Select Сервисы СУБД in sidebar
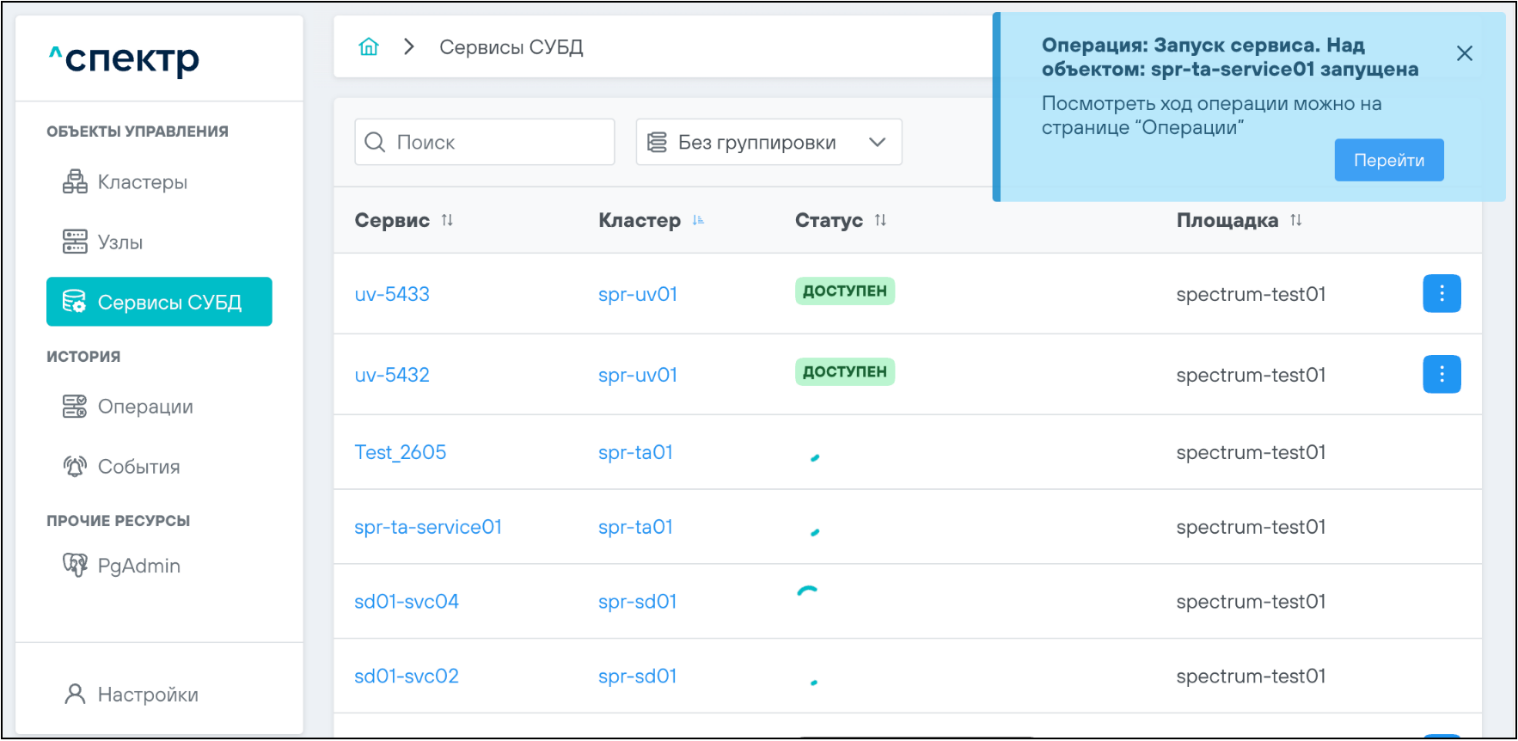 (x=159, y=302)
